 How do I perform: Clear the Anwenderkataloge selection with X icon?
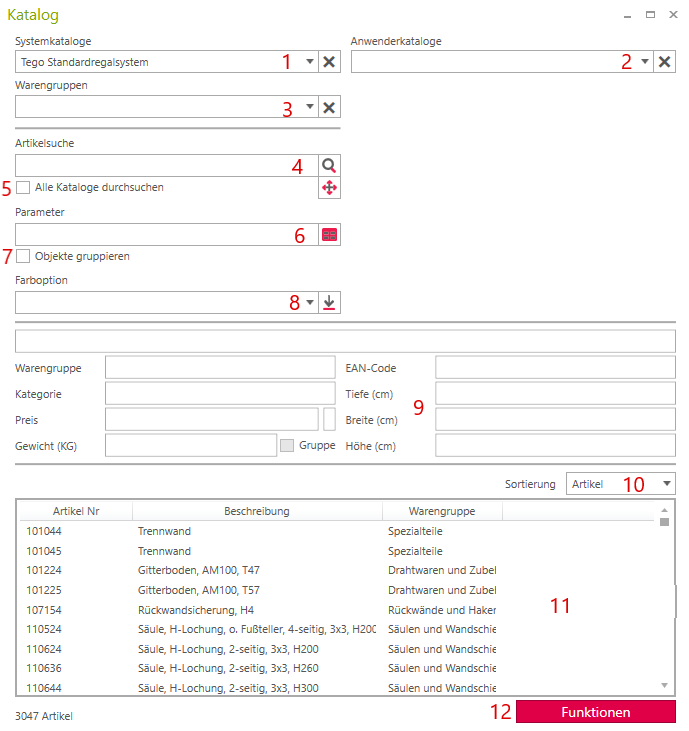coord(664,62)
